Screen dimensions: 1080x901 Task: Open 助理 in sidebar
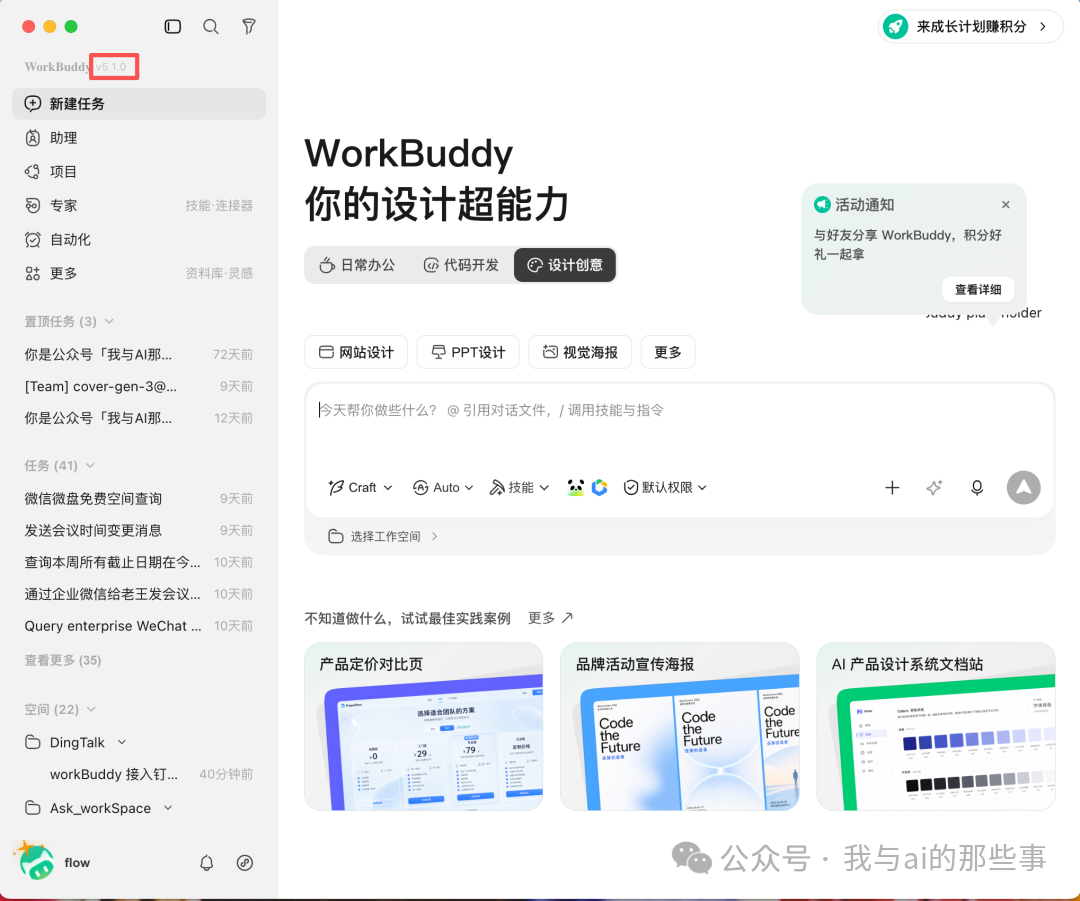pos(138,138)
